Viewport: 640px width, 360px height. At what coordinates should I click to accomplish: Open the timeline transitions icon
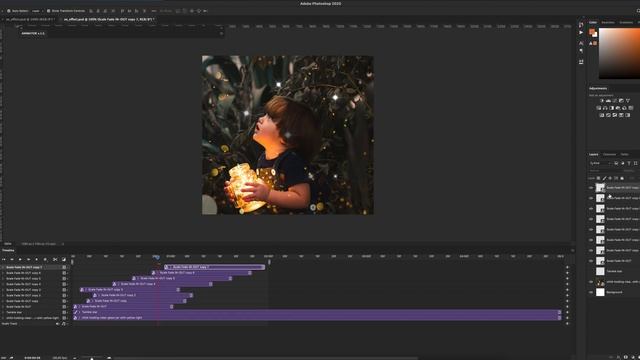[64, 259]
